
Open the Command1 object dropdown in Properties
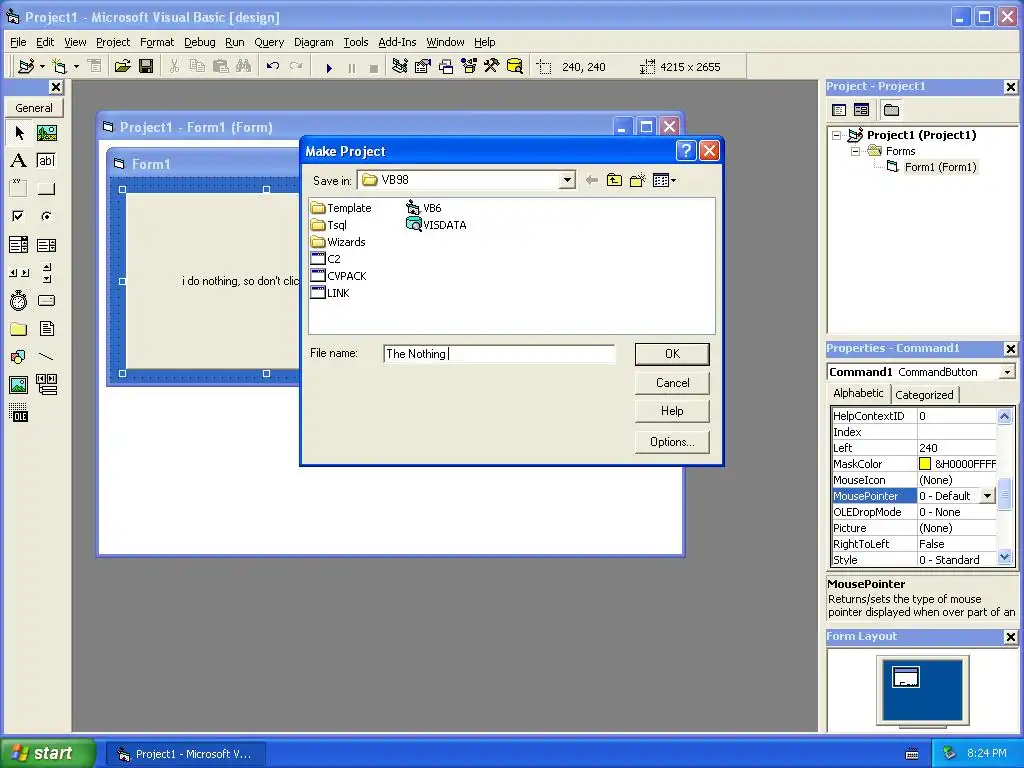coord(1007,372)
